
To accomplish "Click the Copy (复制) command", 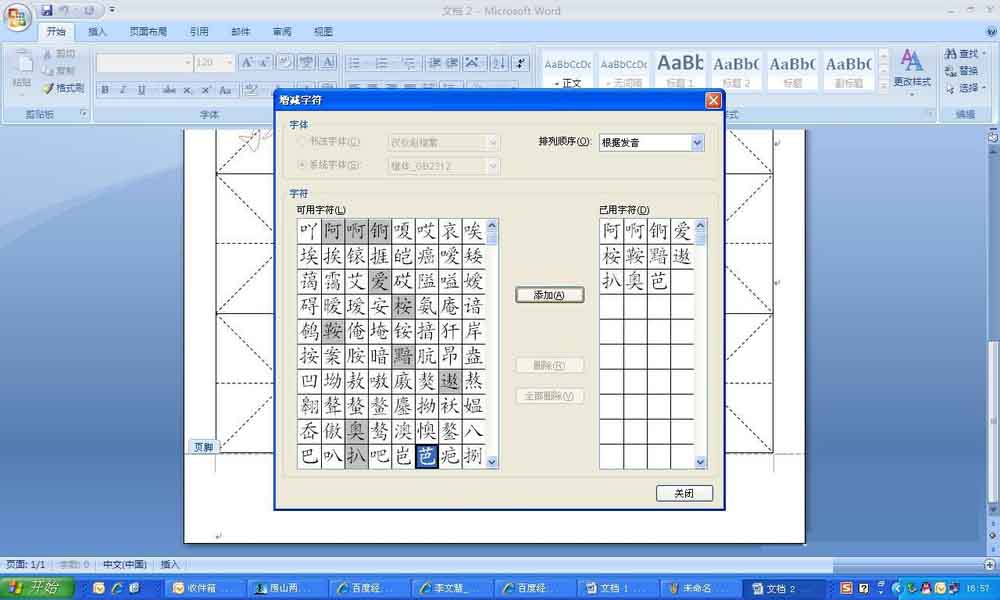I will 60,71.
